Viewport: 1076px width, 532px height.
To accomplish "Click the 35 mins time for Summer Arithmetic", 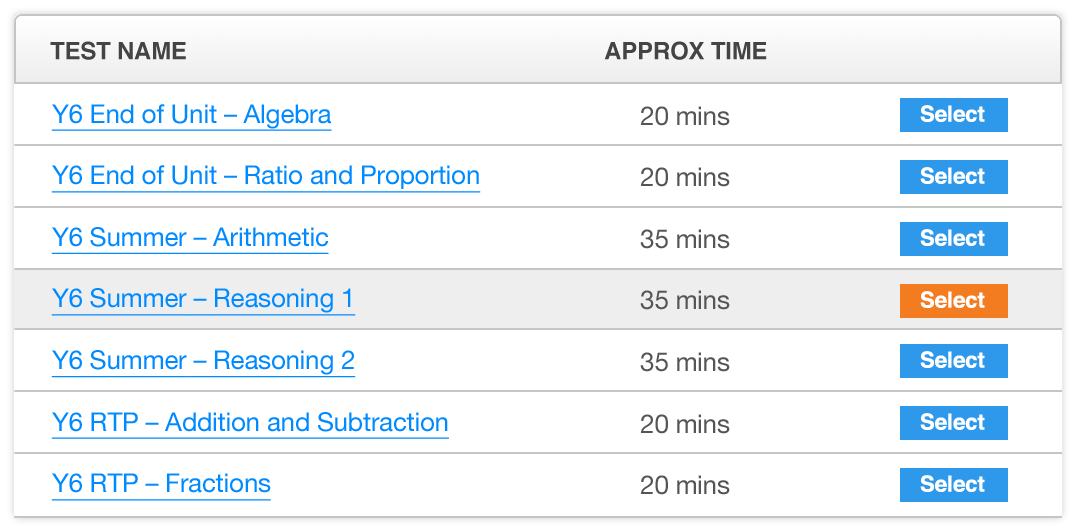I will pos(685,240).
